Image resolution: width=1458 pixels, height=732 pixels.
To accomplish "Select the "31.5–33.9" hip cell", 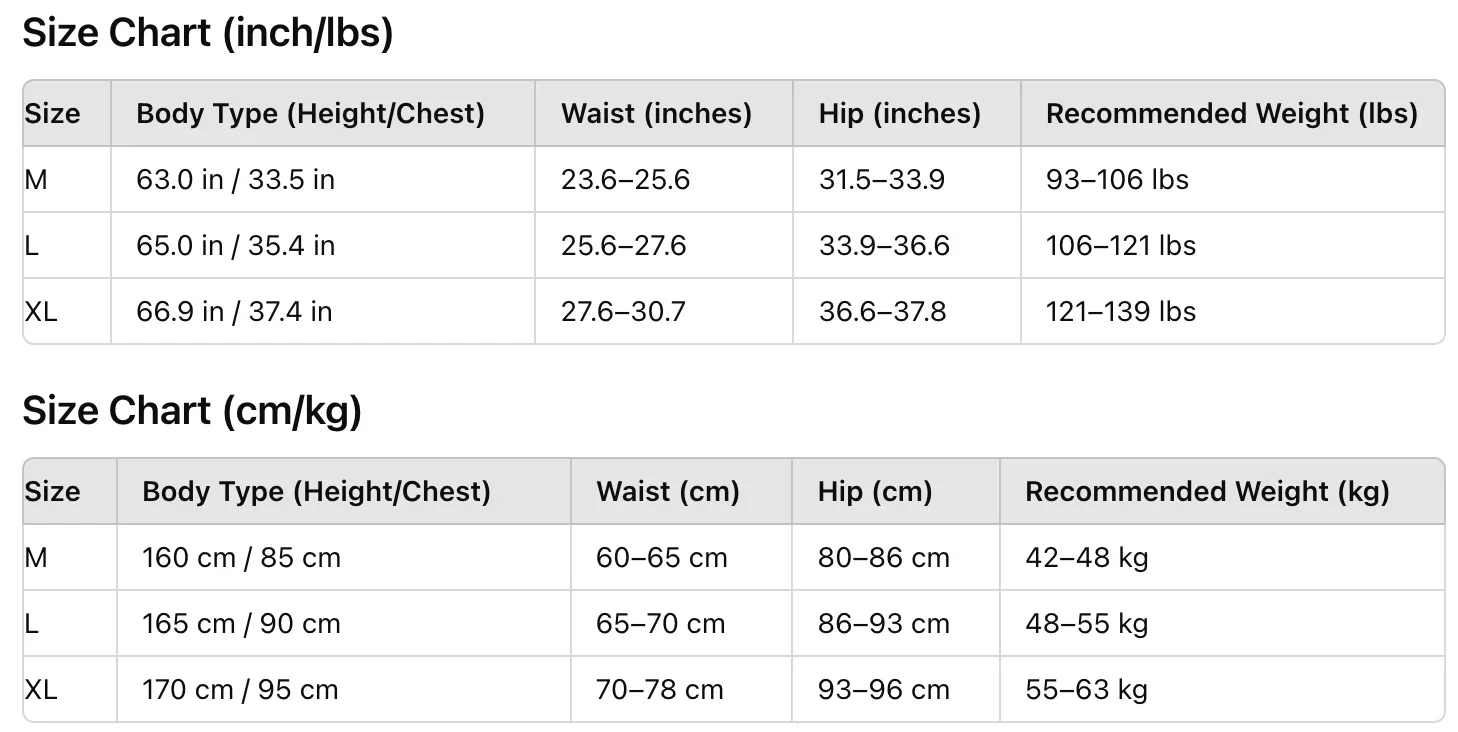I will tap(882, 180).
